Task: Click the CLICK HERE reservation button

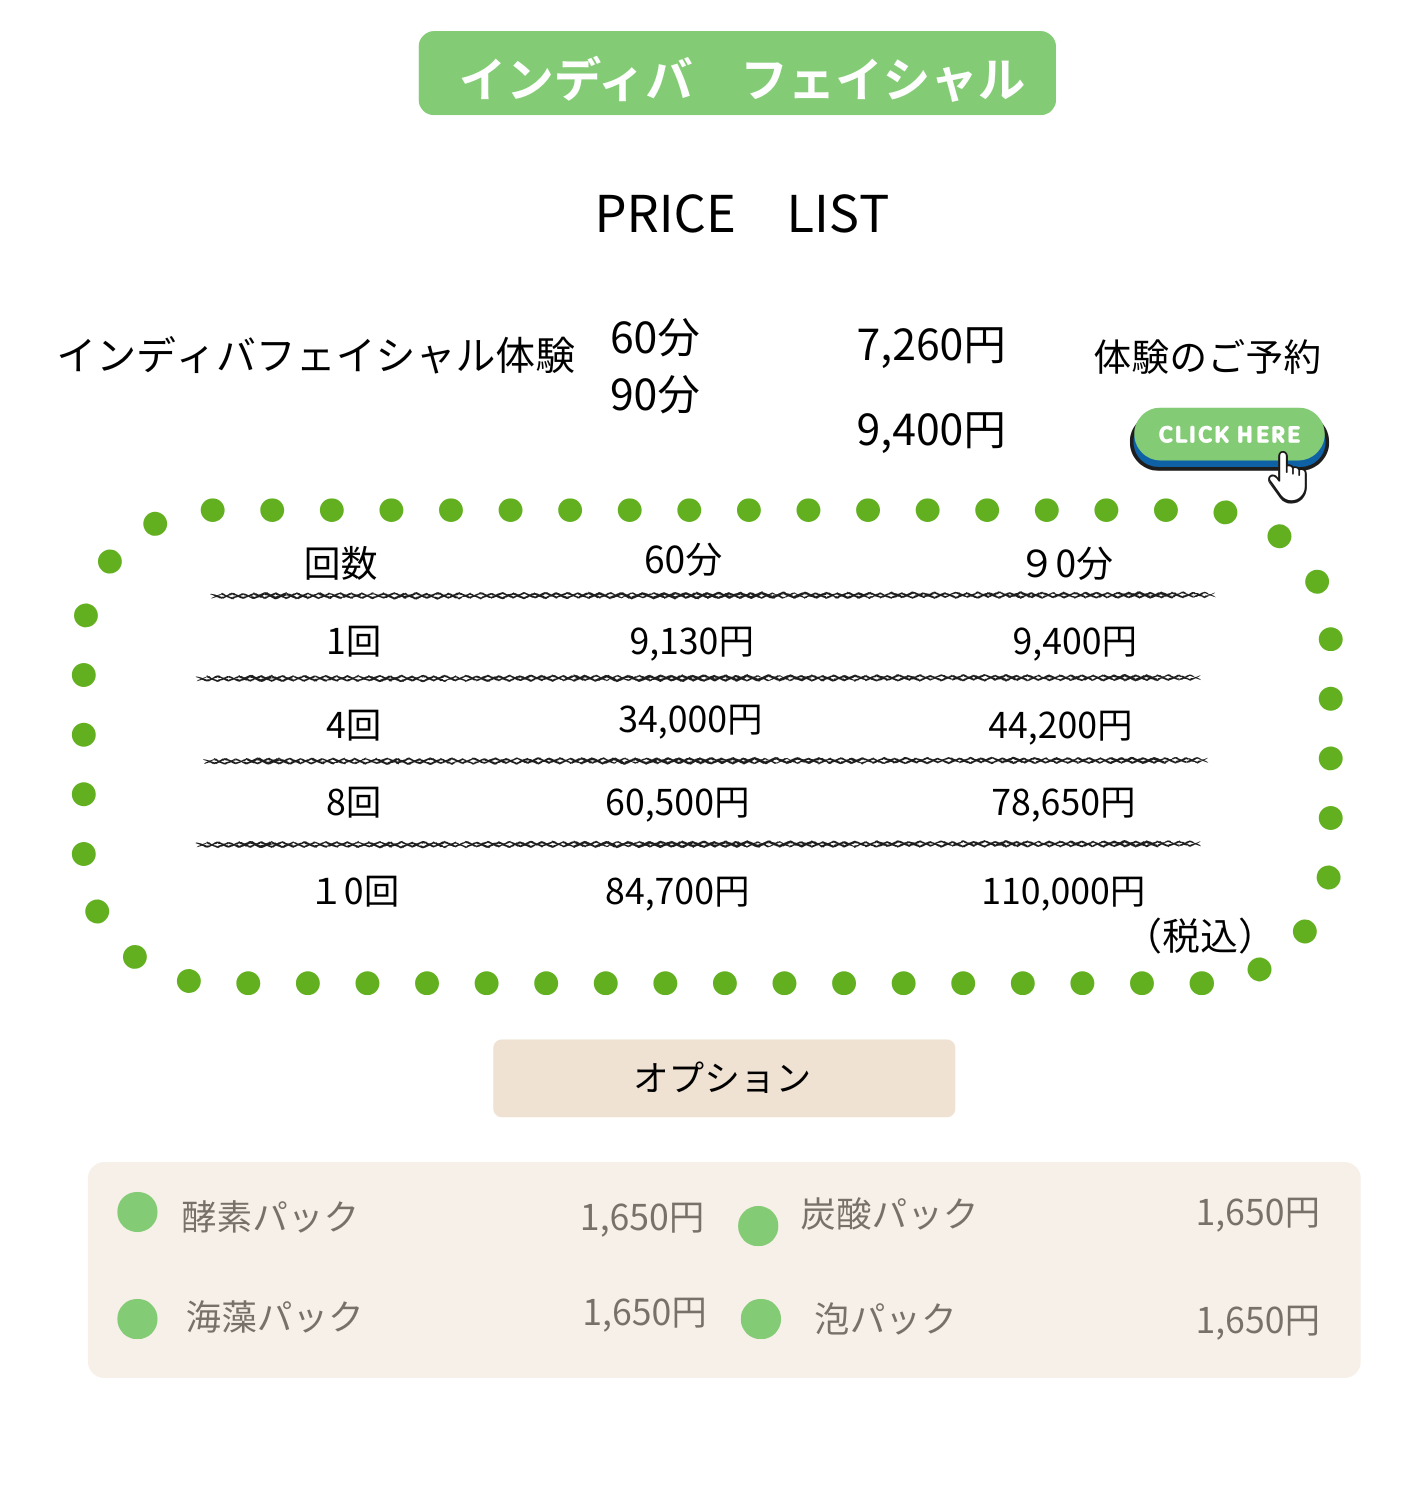Action: pyautogui.click(x=1229, y=437)
